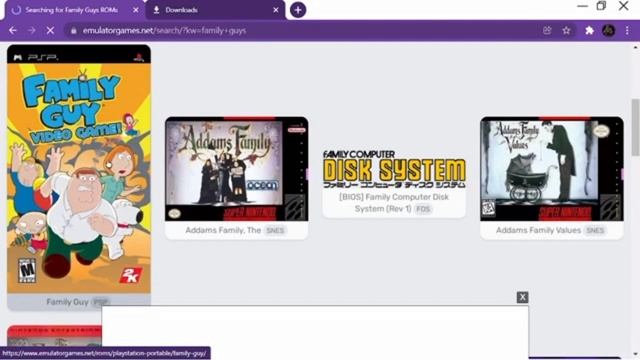Image resolution: width=640 pixels, height=360 pixels.
Task: Select the Searching for Family Guys ROMs tab
Action: click(75, 10)
